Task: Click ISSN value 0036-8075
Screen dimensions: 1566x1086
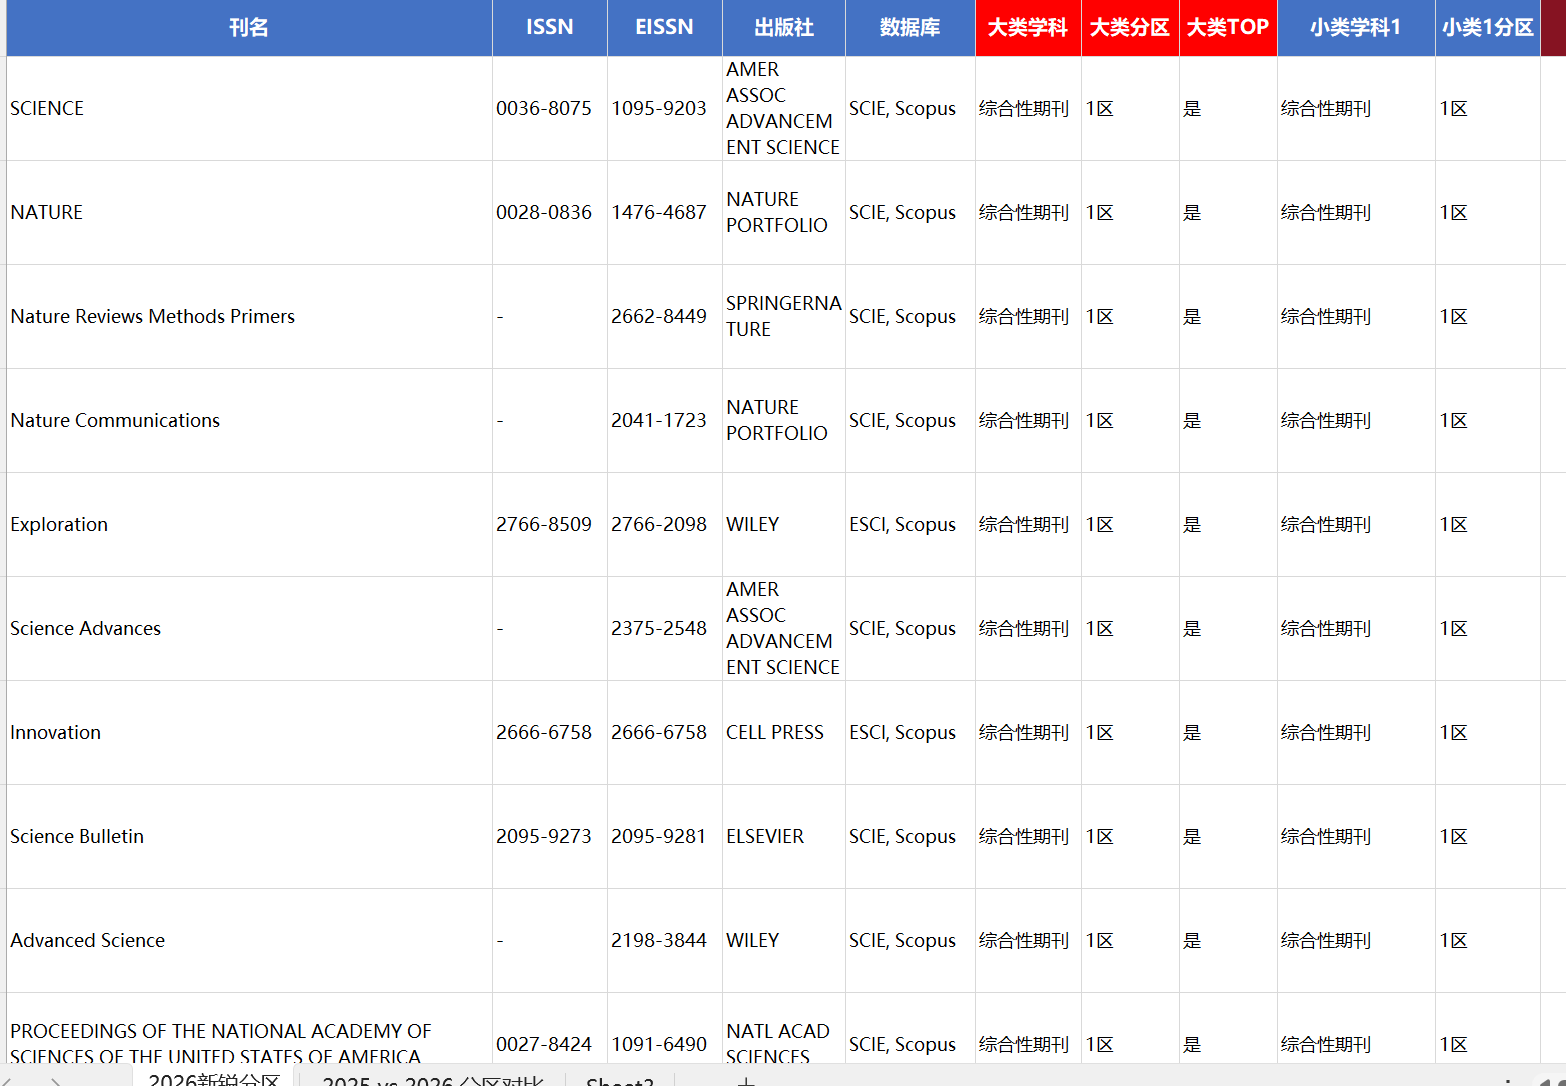Action: tap(550, 108)
